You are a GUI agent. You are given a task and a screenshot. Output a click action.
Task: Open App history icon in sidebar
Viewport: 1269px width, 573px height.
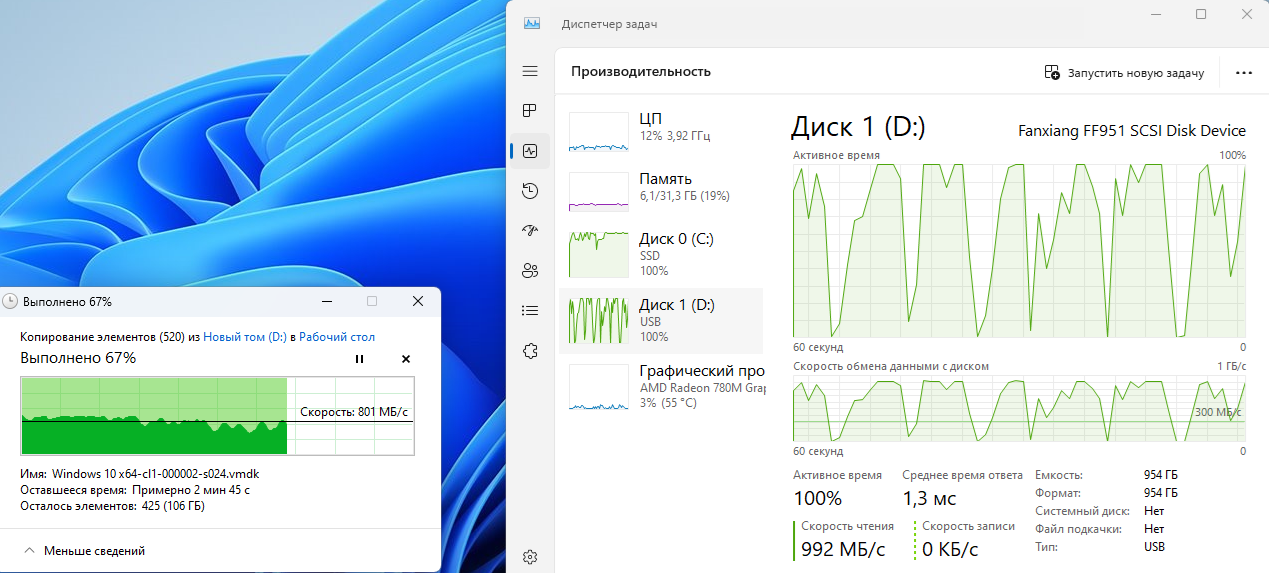[x=530, y=191]
